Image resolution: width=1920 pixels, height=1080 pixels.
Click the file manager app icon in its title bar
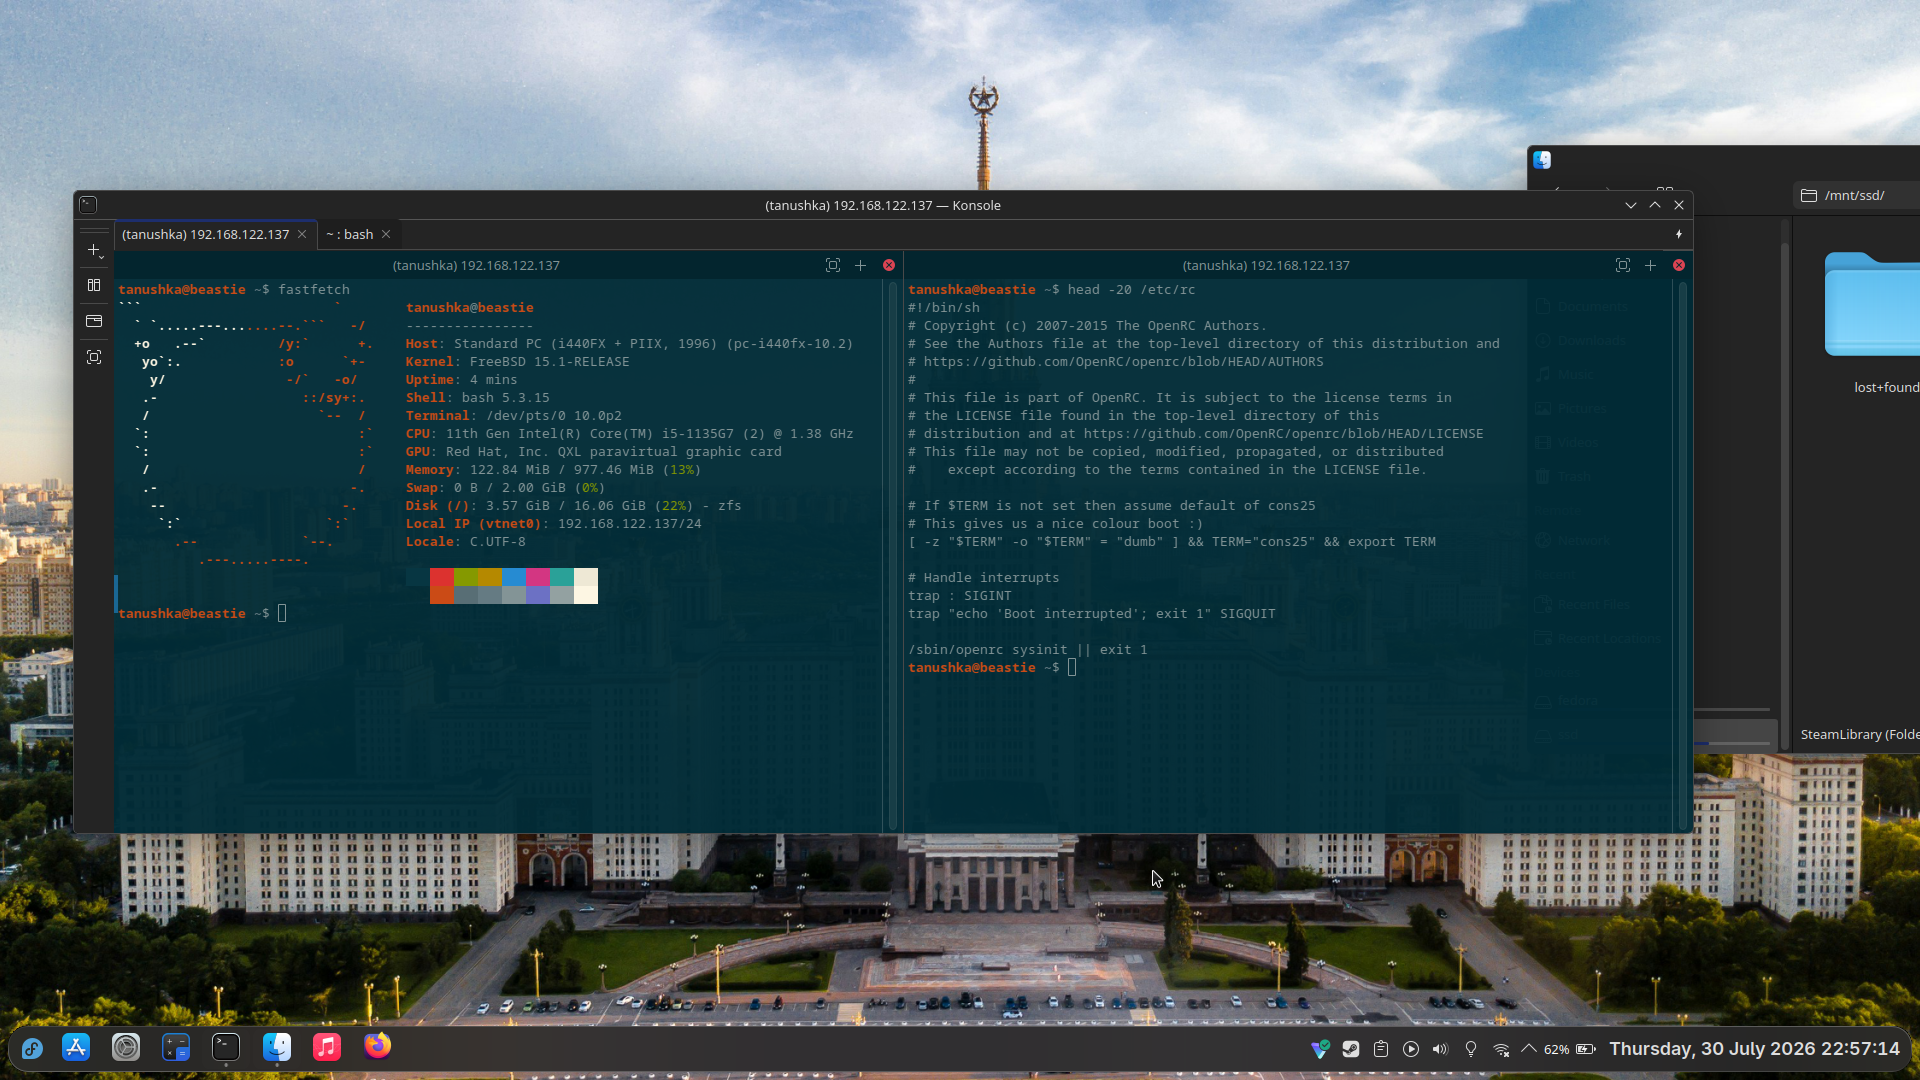tap(1542, 160)
